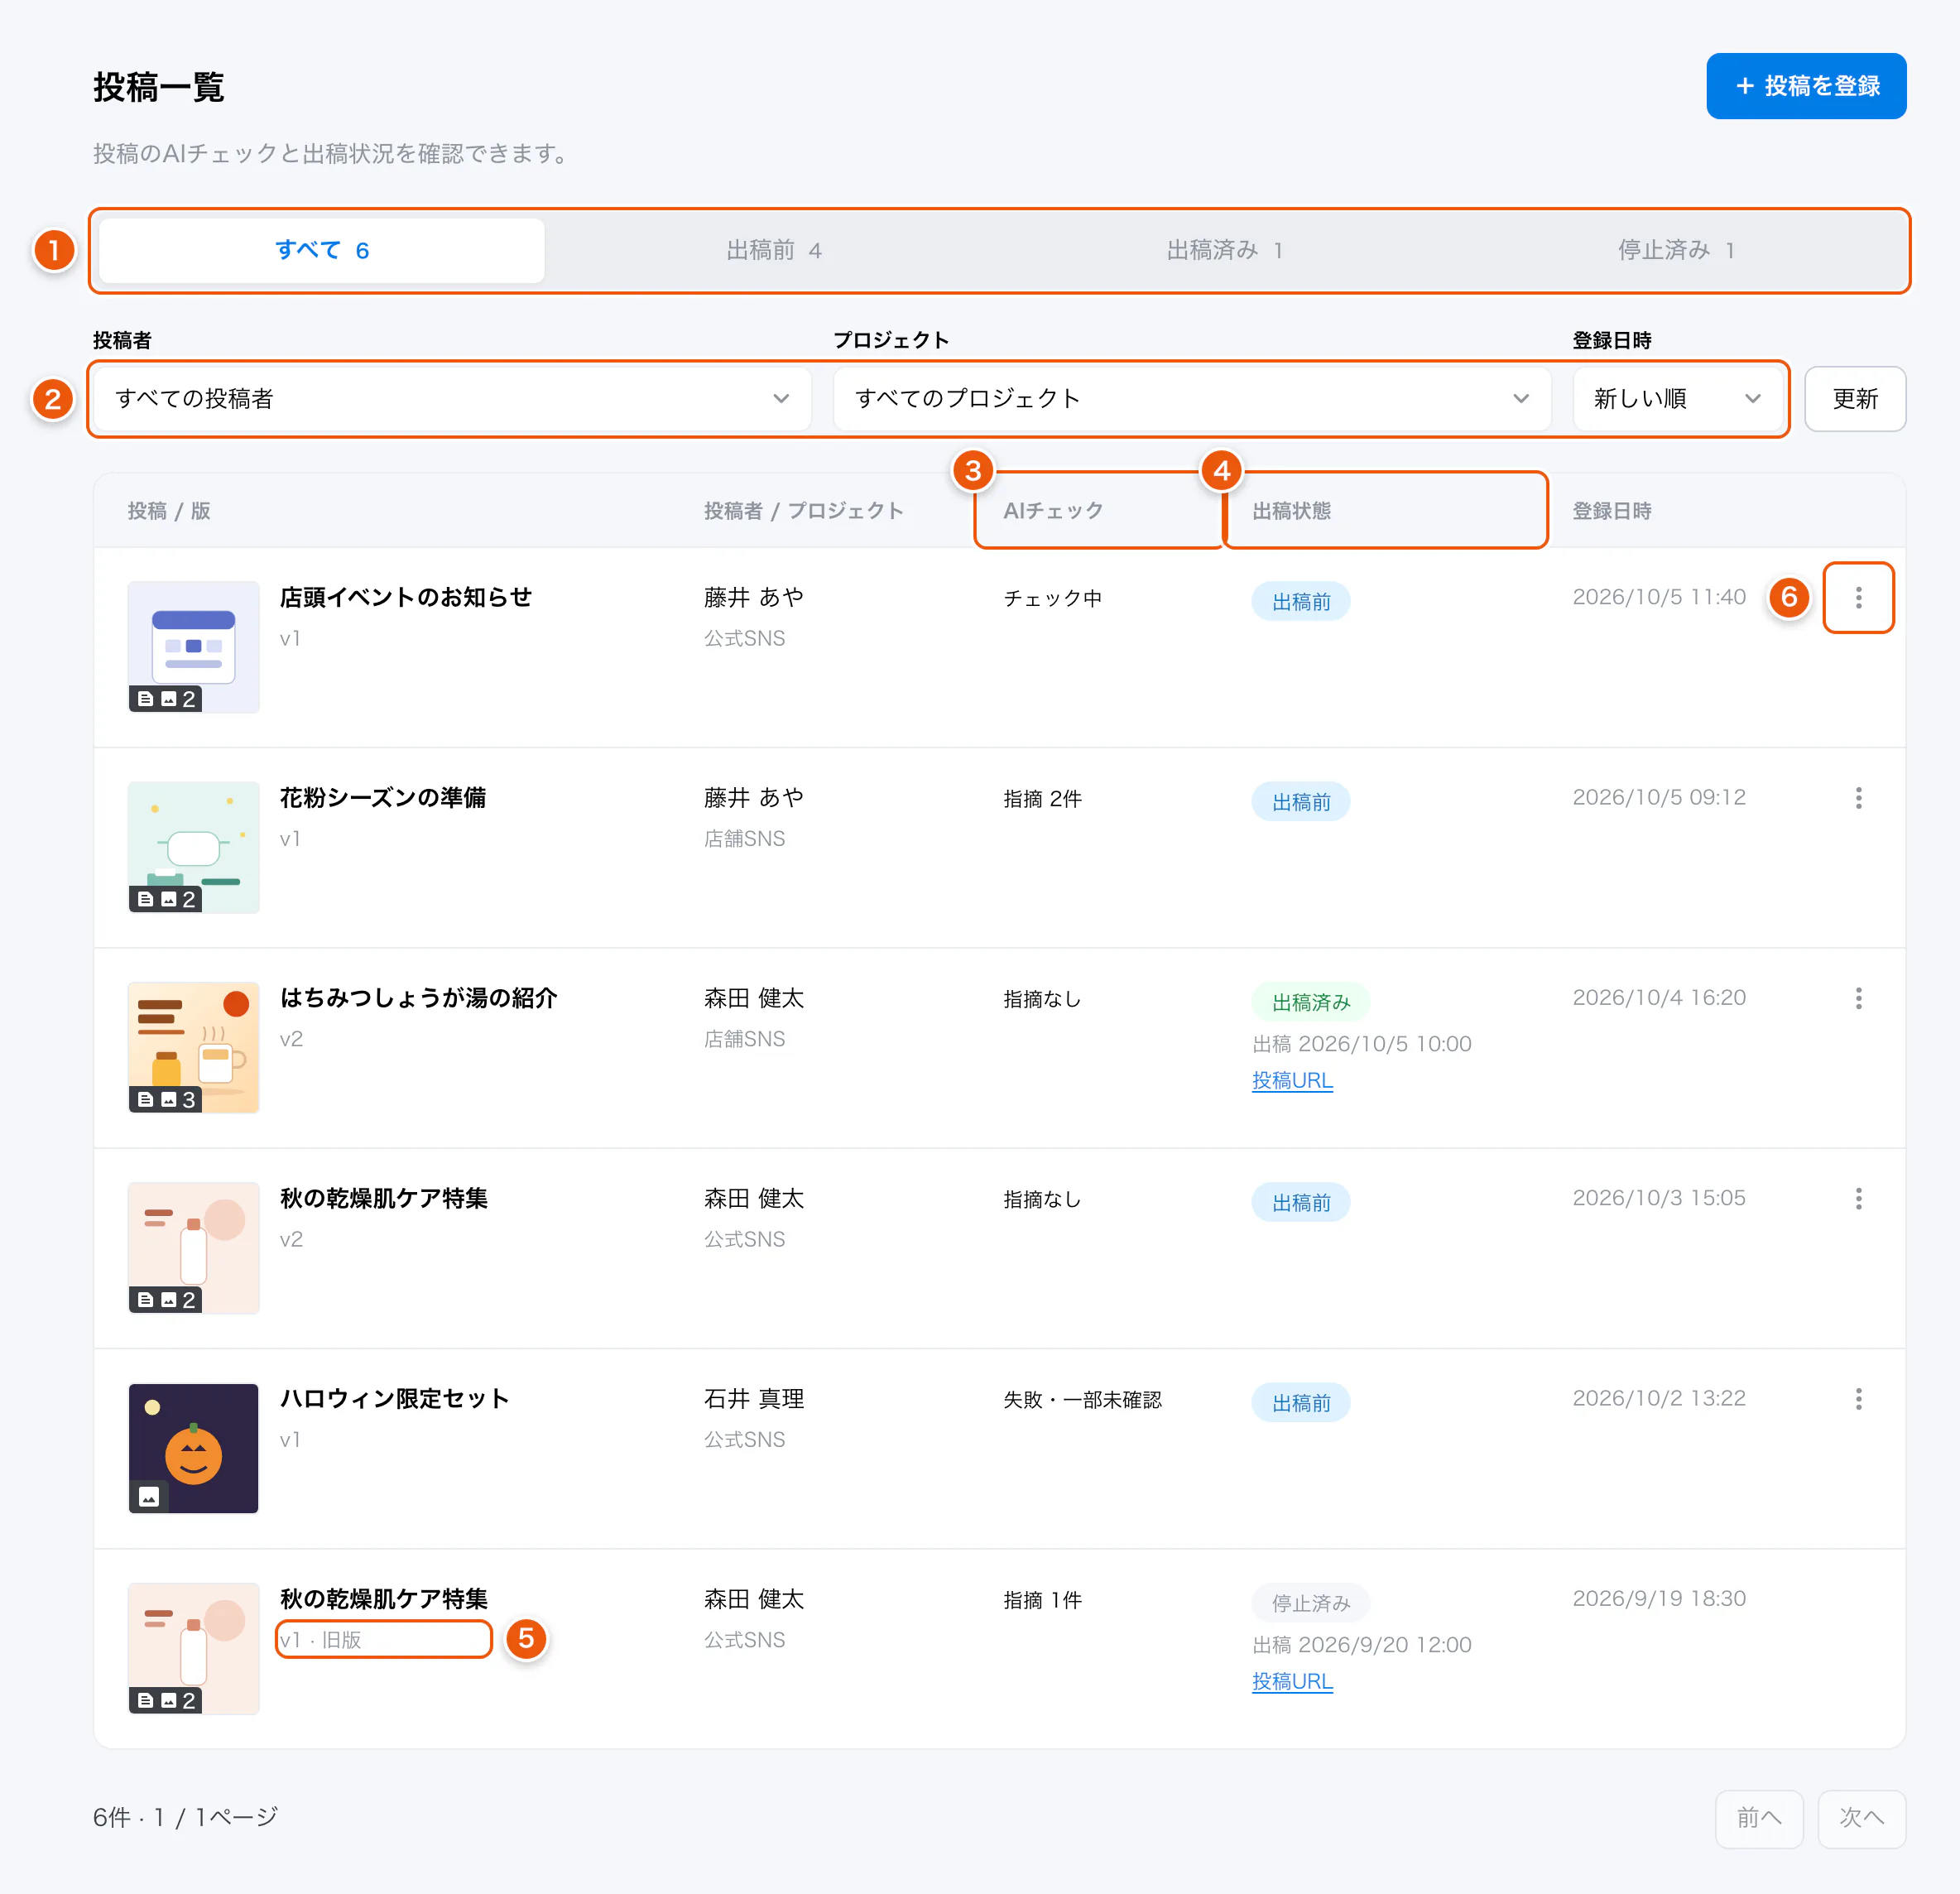Open the thumbnail of 秋の乾燥肌ケア特集 v2
Viewport: 1960px width, 1894px height.
(x=194, y=1248)
